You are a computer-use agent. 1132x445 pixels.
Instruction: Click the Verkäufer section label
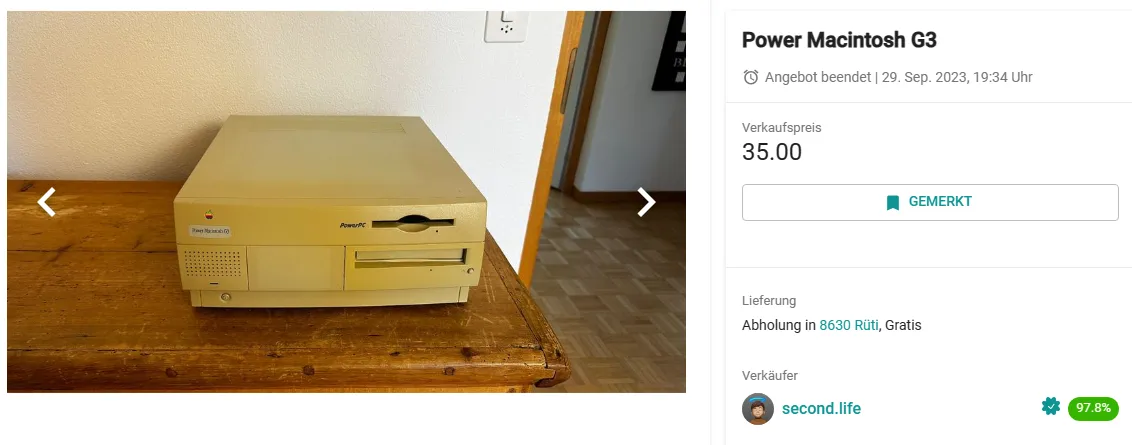770,376
